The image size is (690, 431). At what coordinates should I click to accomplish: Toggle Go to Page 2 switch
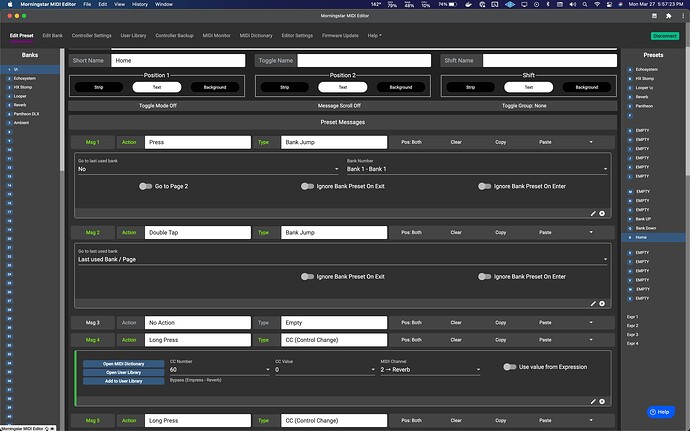point(145,186)
